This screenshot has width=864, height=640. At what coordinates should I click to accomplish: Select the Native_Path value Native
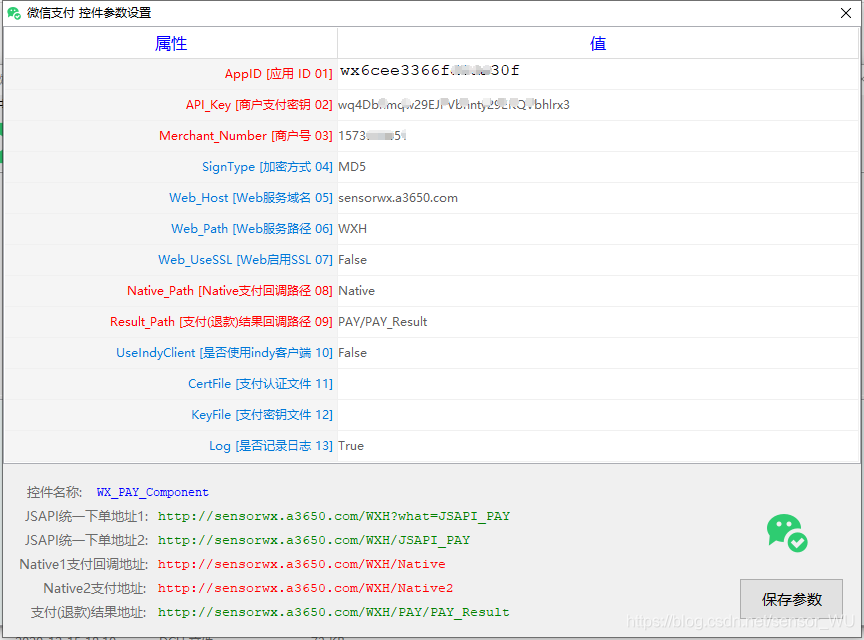click(x=356, y=291)
